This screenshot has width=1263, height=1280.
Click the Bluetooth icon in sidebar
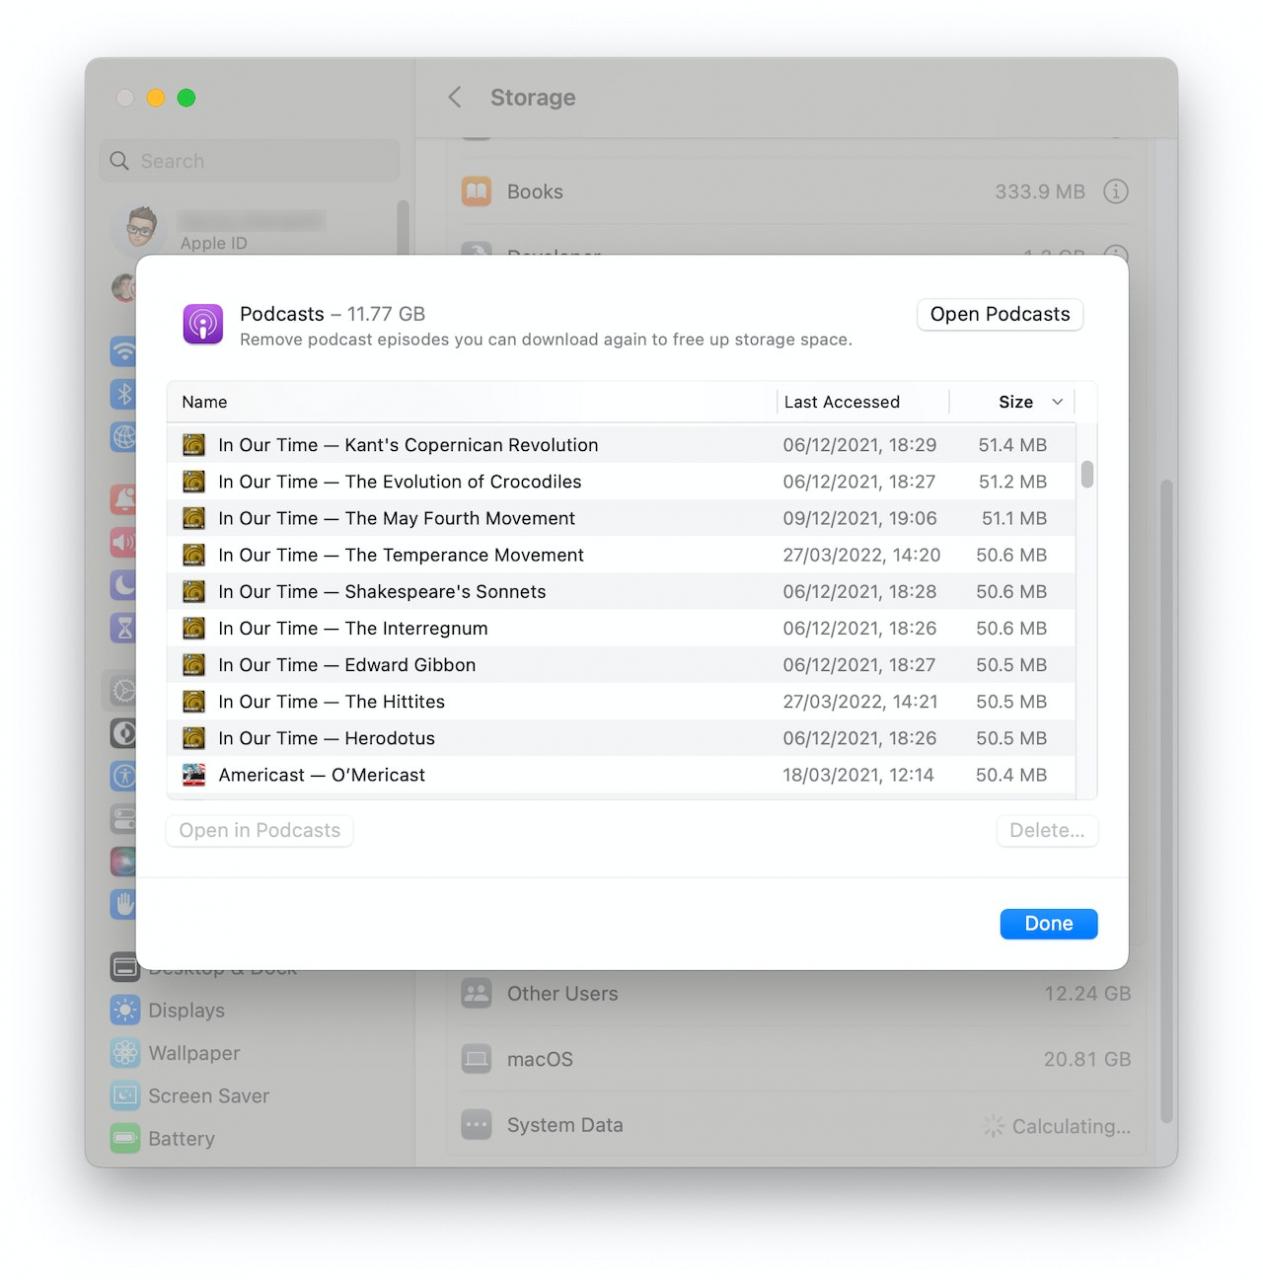pos(124,394)
